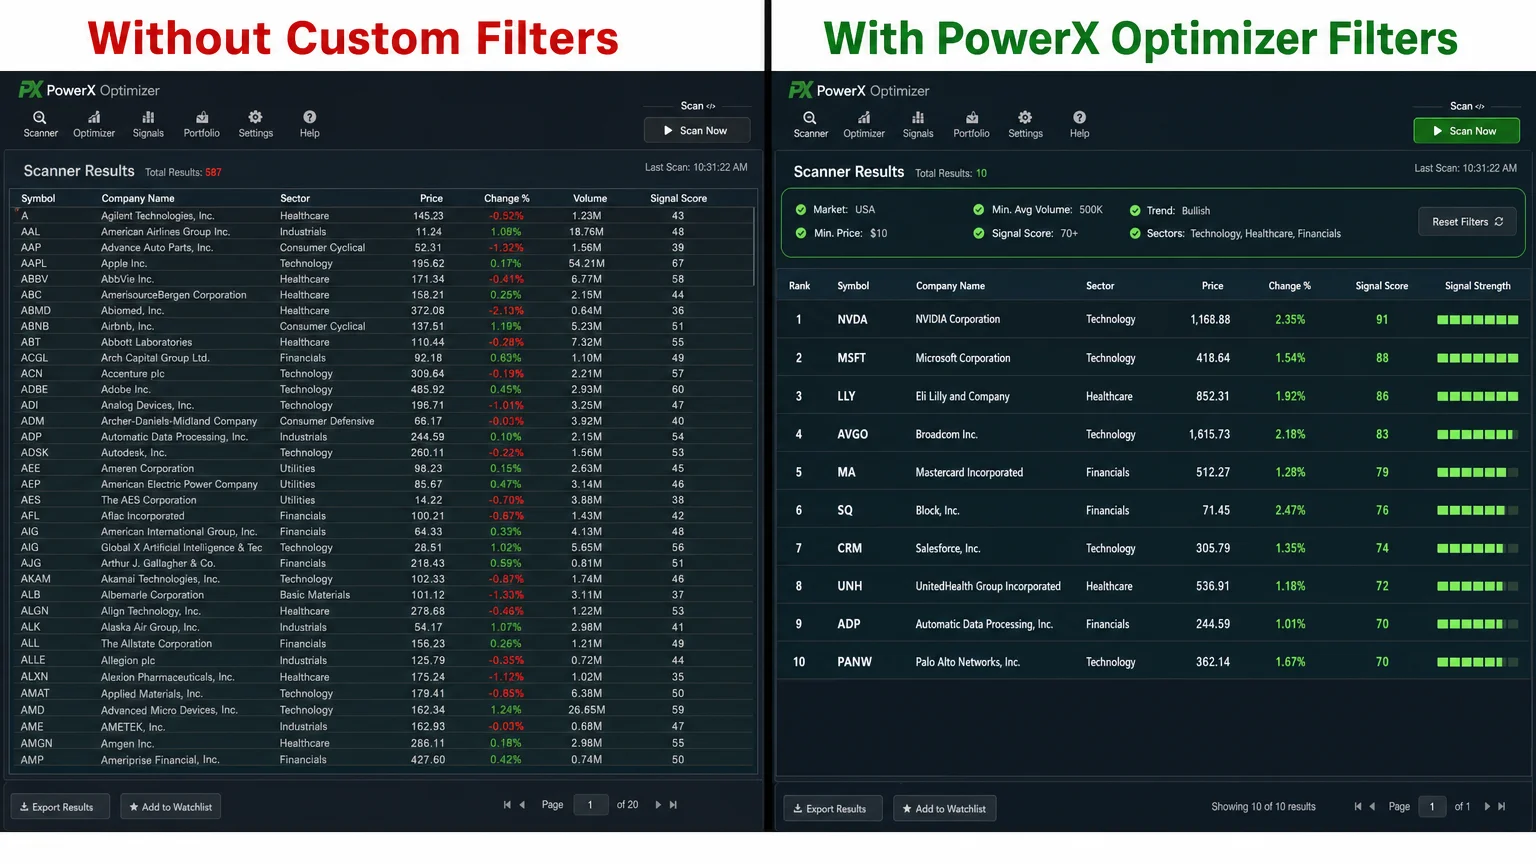The image size is (1536, 864).
Task: Toggle the Signal Score 70+ filter check
Action: tap(979, 233)
